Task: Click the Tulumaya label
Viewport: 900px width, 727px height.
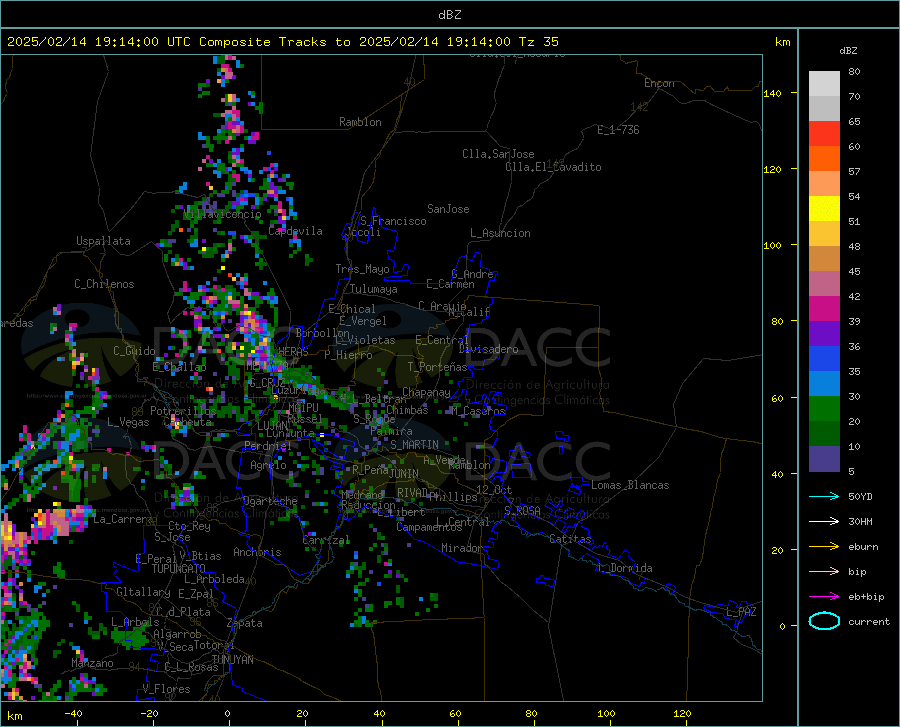Action: click(x=374, y=289)
